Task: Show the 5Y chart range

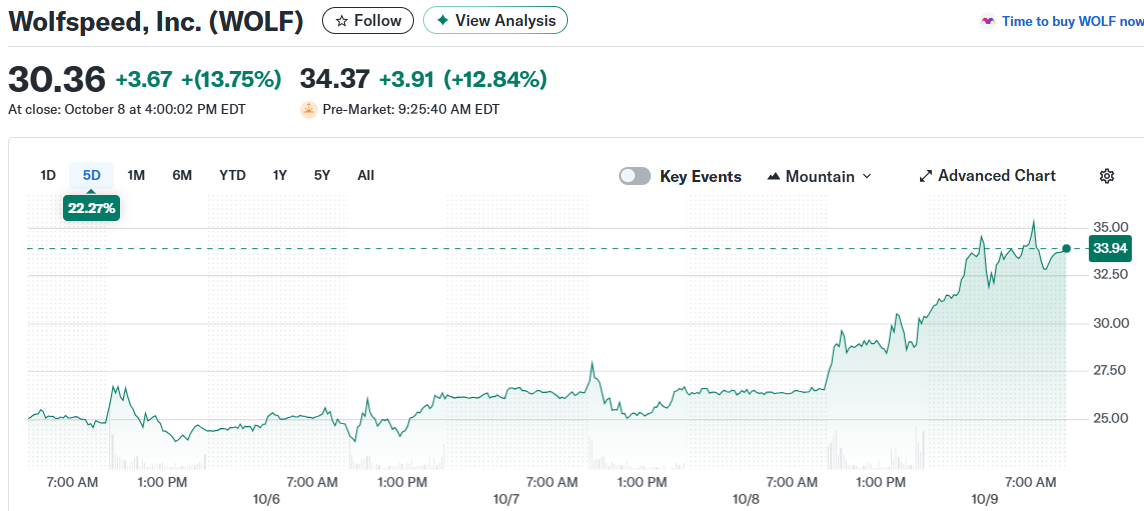Action: tap(321, 175)
